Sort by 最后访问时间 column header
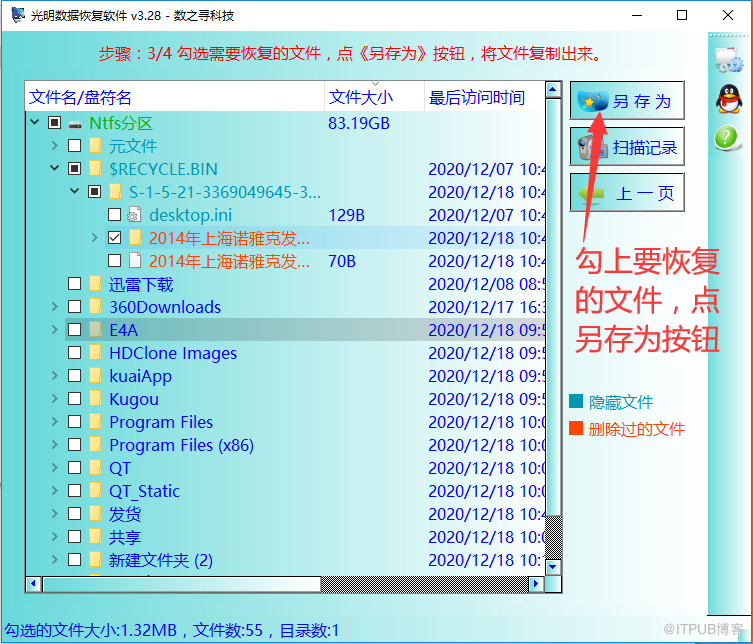The width and height of the screenshot is (753, 644). coord(485,97)
